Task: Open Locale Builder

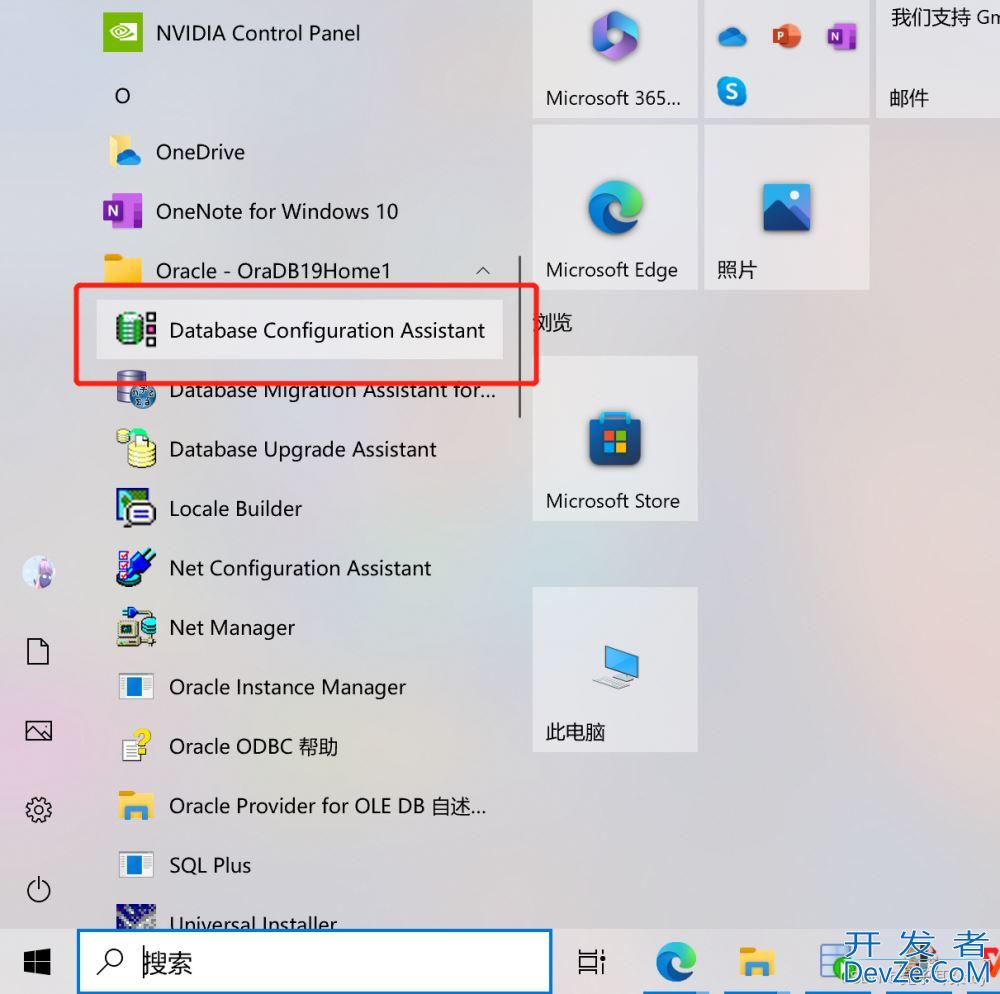Action: pyautogui.click(x=300, y=508)
